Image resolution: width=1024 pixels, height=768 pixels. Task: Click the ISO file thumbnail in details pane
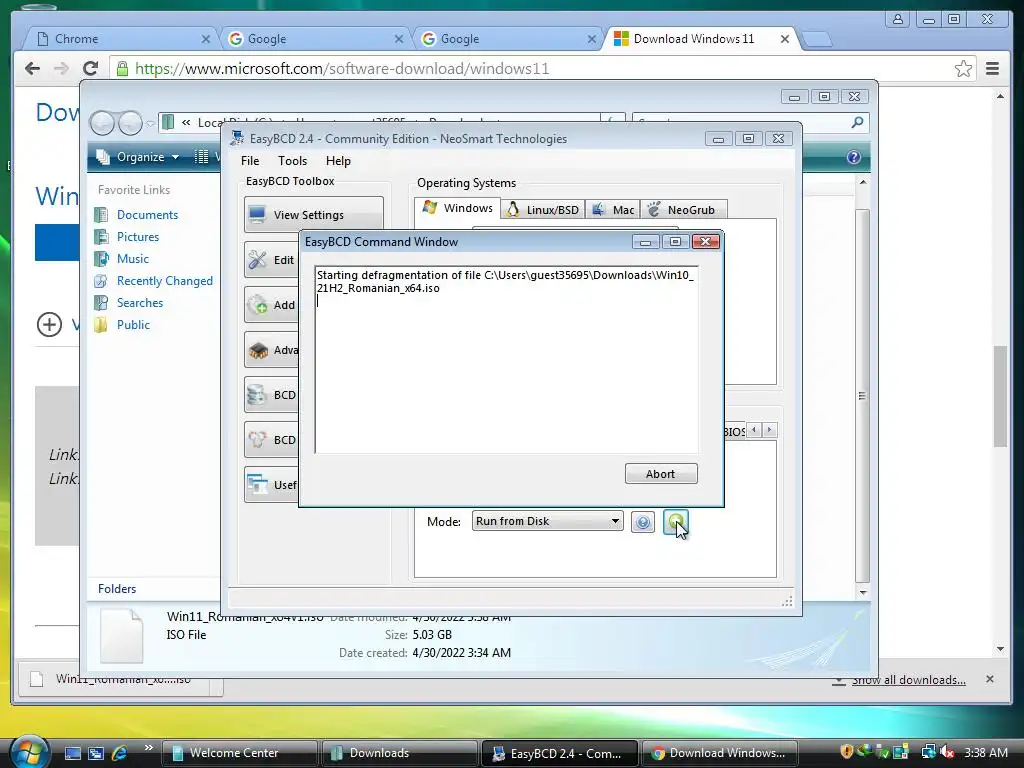pyautogui.click(x=121, y=635)
